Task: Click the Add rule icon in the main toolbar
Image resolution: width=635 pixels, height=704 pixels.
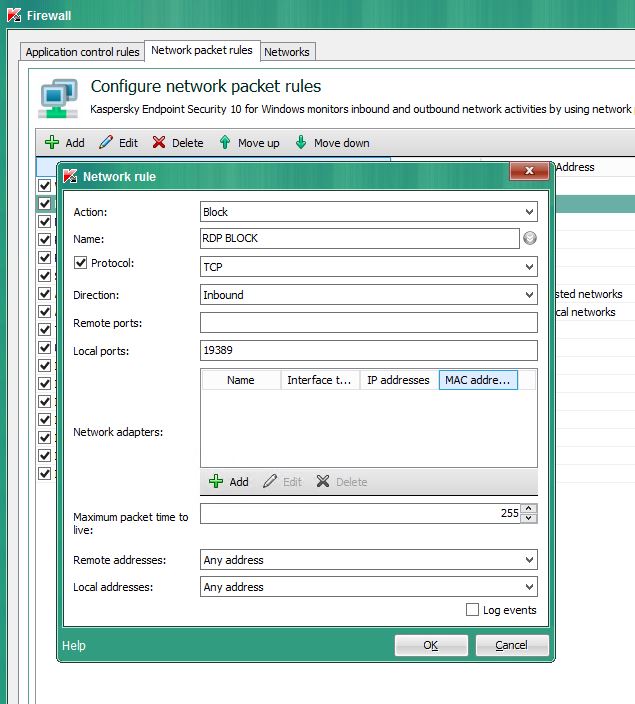Action: pyautogui.click(x=53, y=143)
